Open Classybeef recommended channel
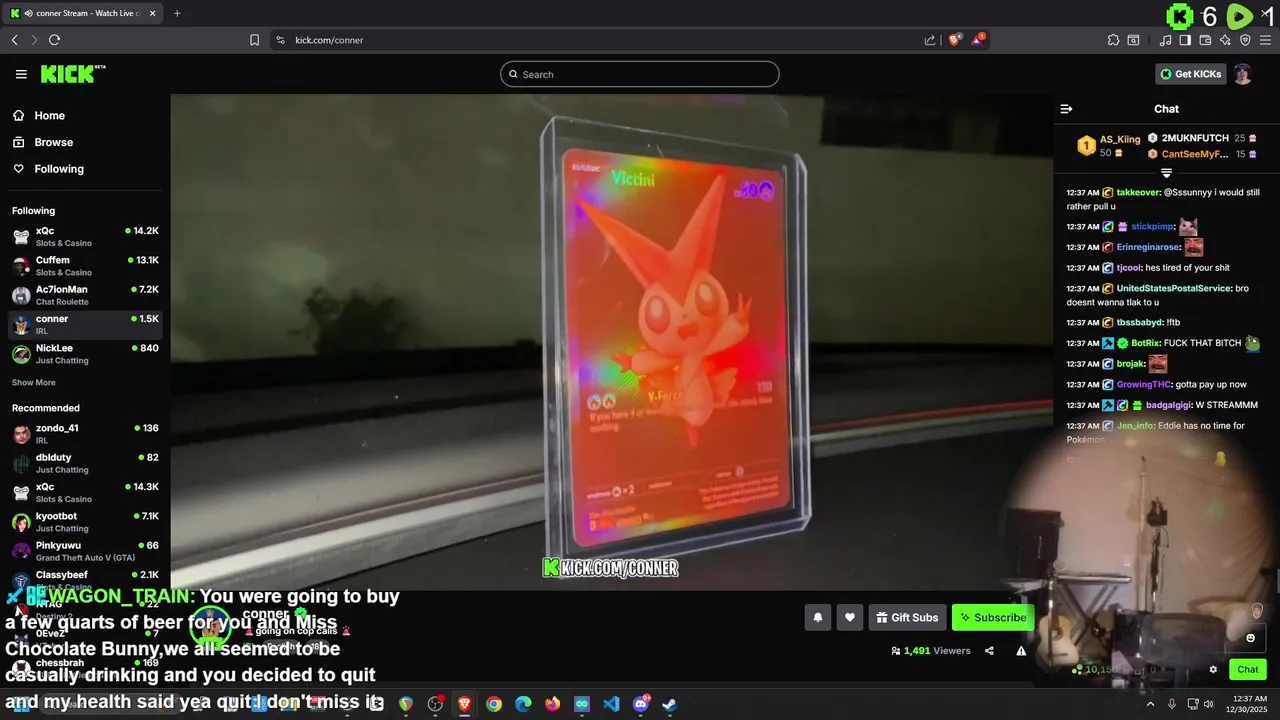1280x720 pixels. 85,580
